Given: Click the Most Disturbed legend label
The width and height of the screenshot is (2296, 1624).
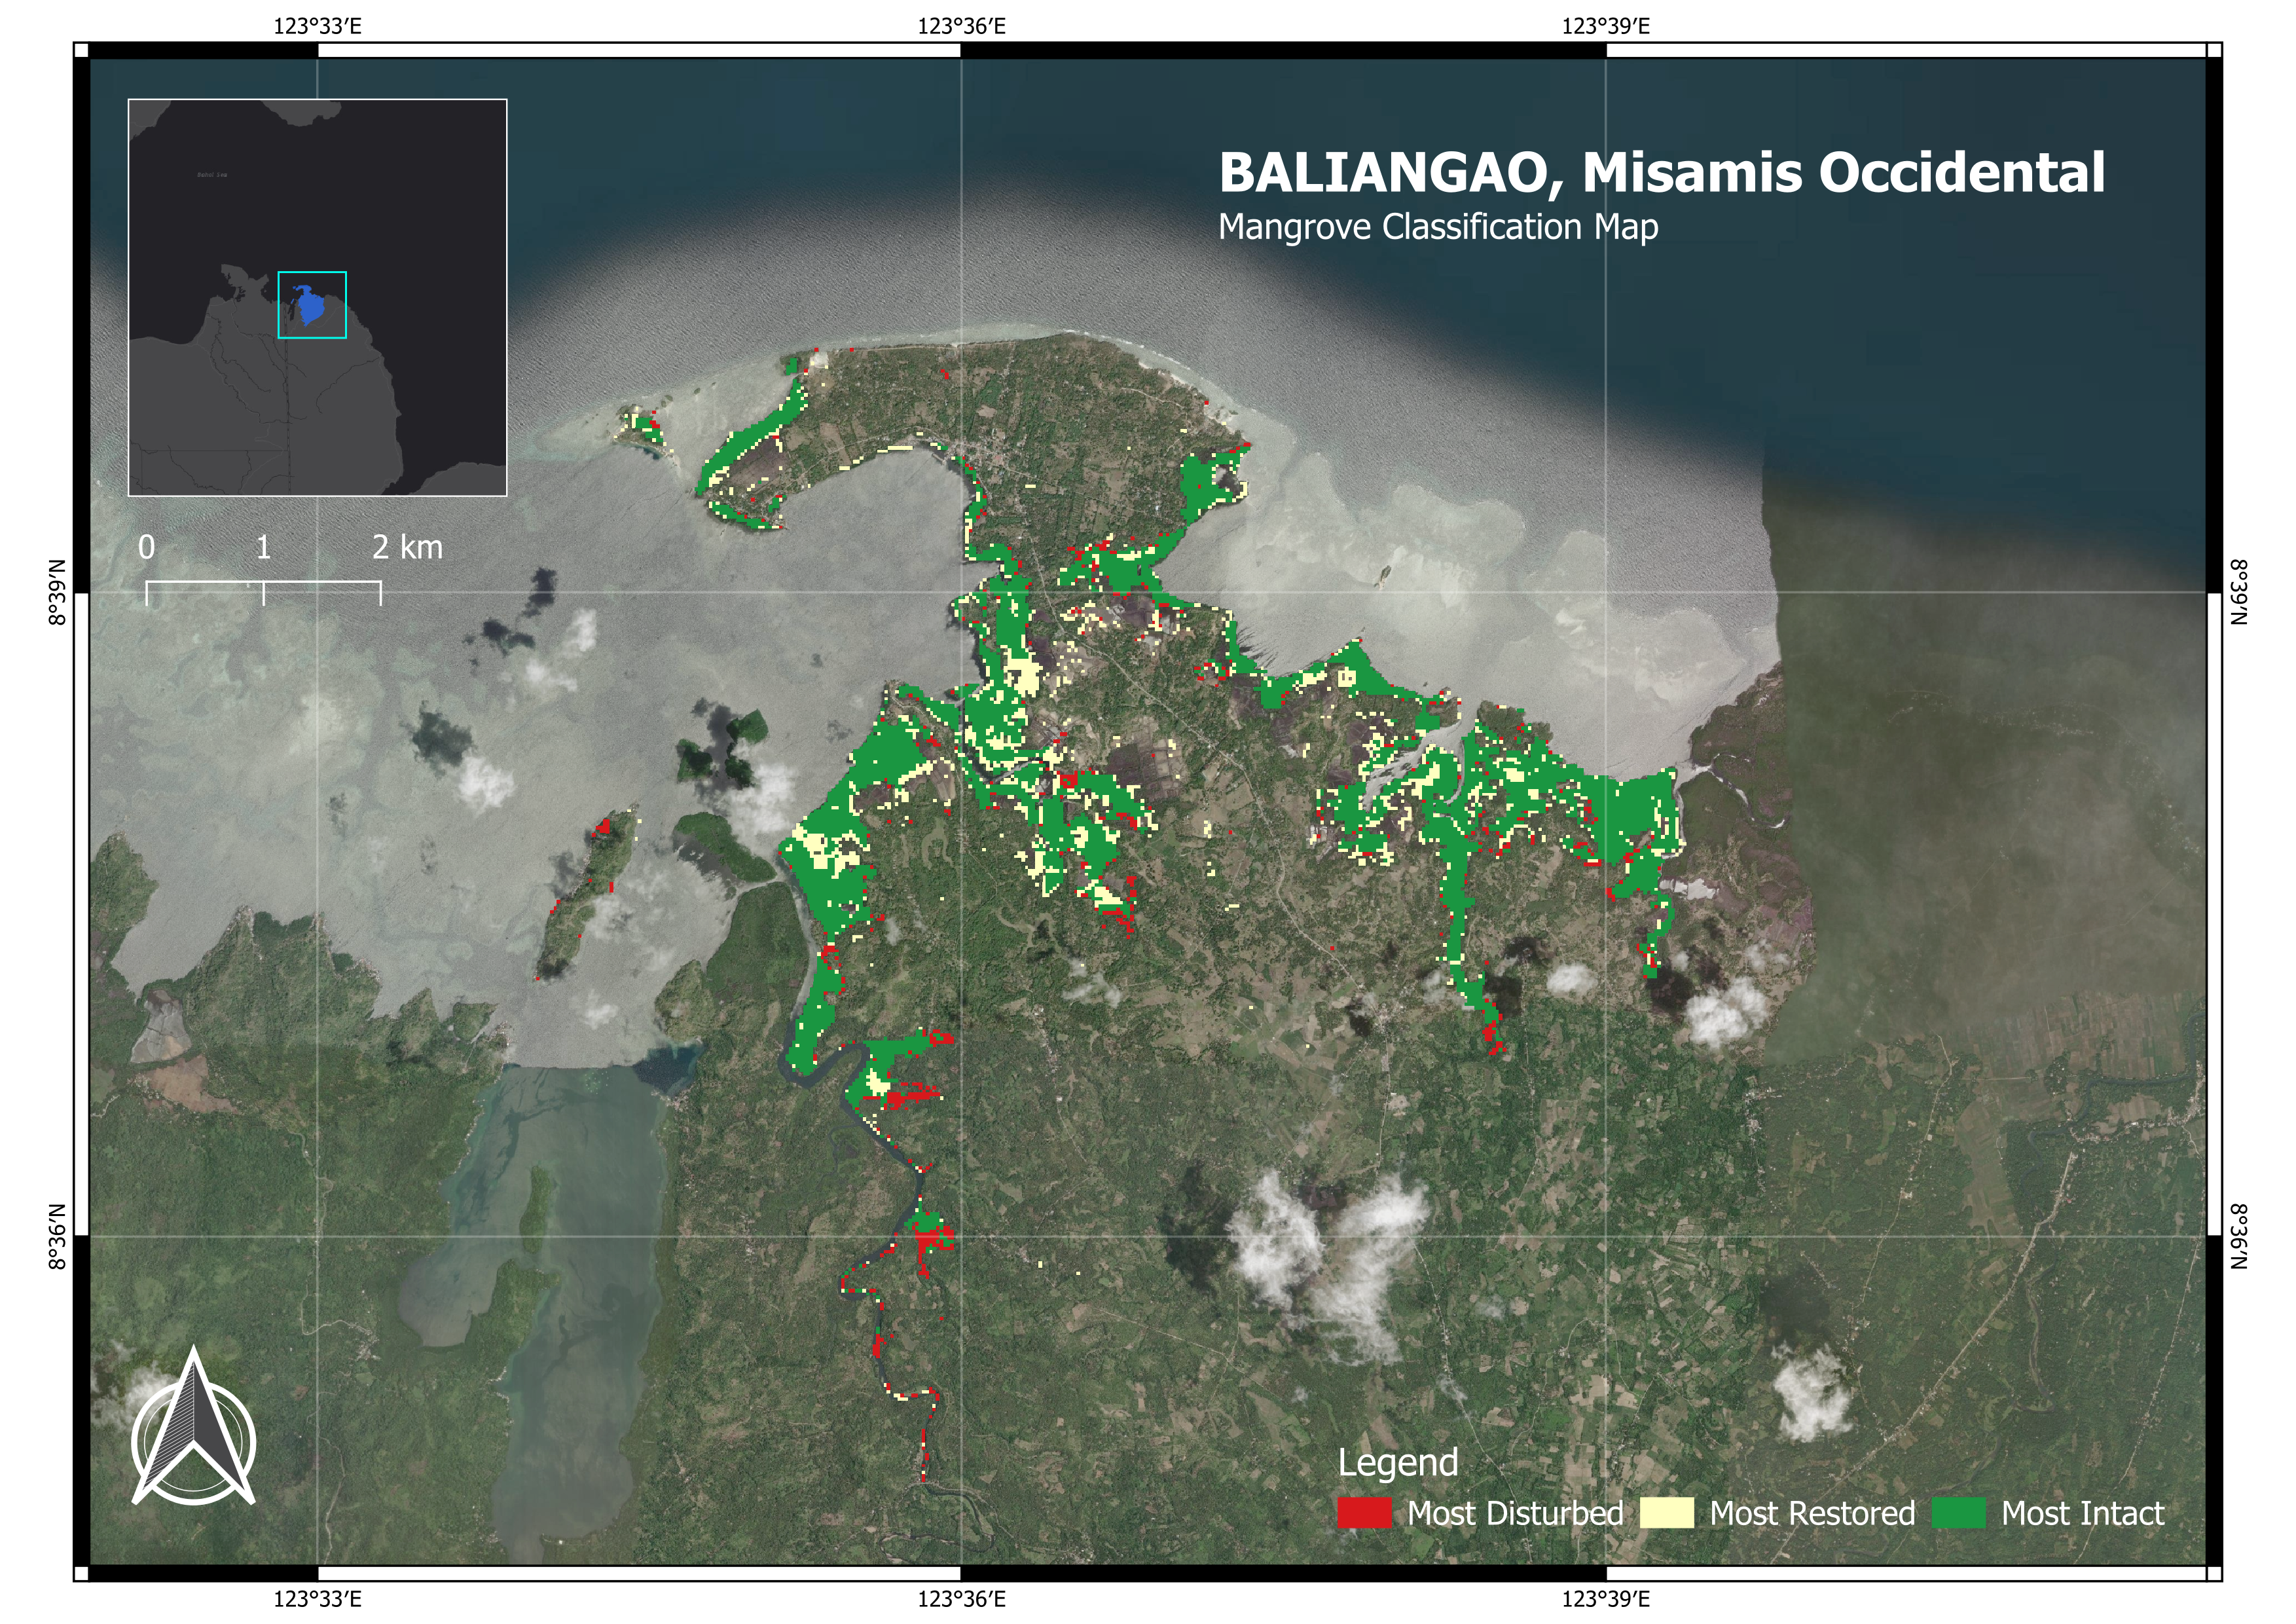Looking at the screenshot, I should [1514, 1513].
